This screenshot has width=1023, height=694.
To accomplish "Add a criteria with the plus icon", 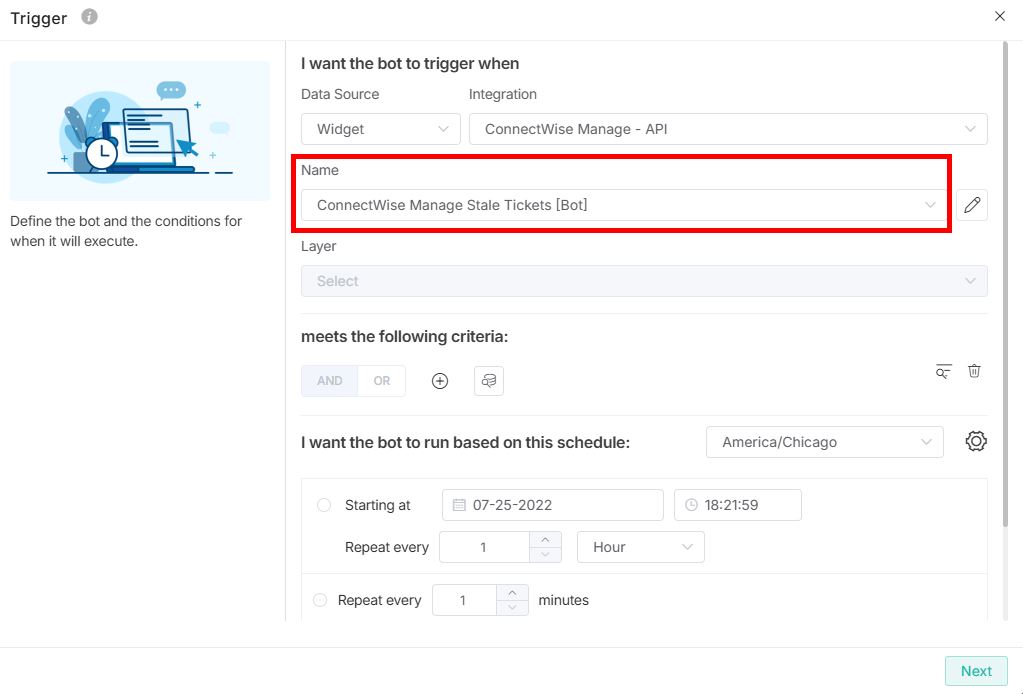I will pyautogui.click(x=440, y=381).
